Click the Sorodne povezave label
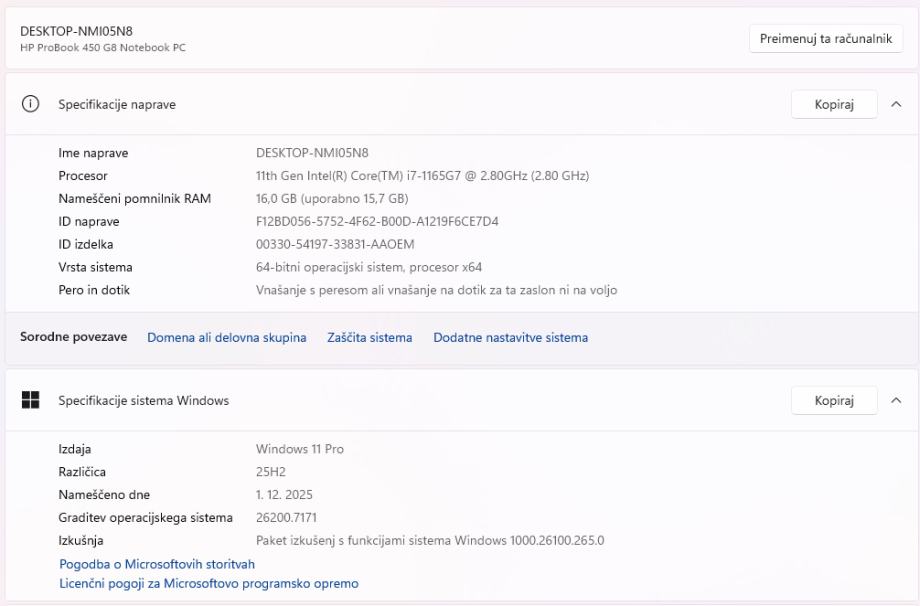The image size is (920, 606). [x=73, y=337]
